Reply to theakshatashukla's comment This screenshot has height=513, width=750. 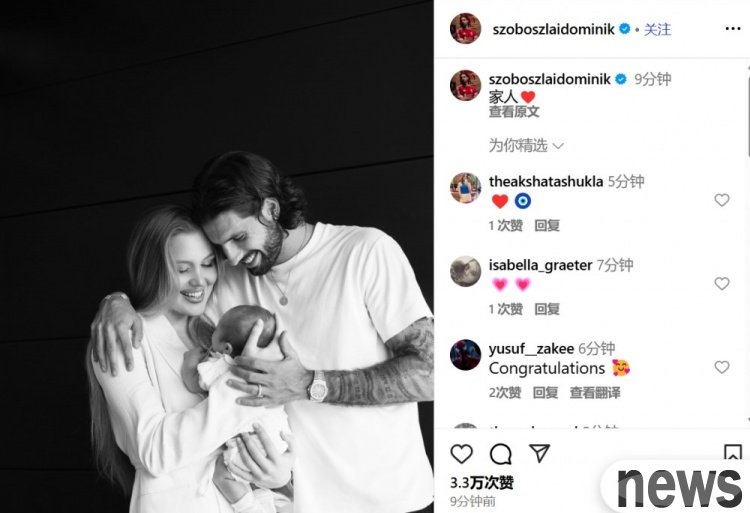(547, 225)
